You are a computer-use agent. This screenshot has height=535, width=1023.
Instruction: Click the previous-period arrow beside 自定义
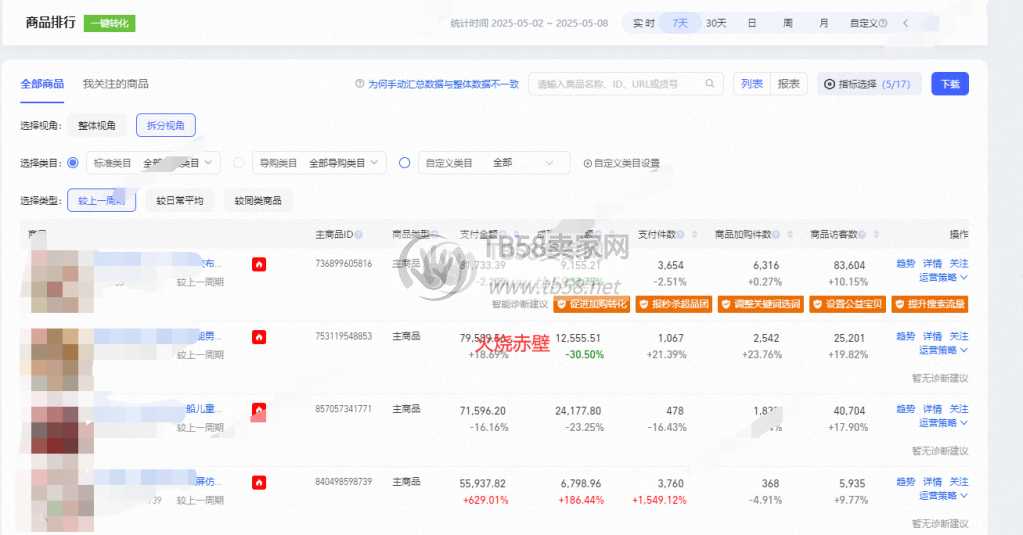(906, 23)
